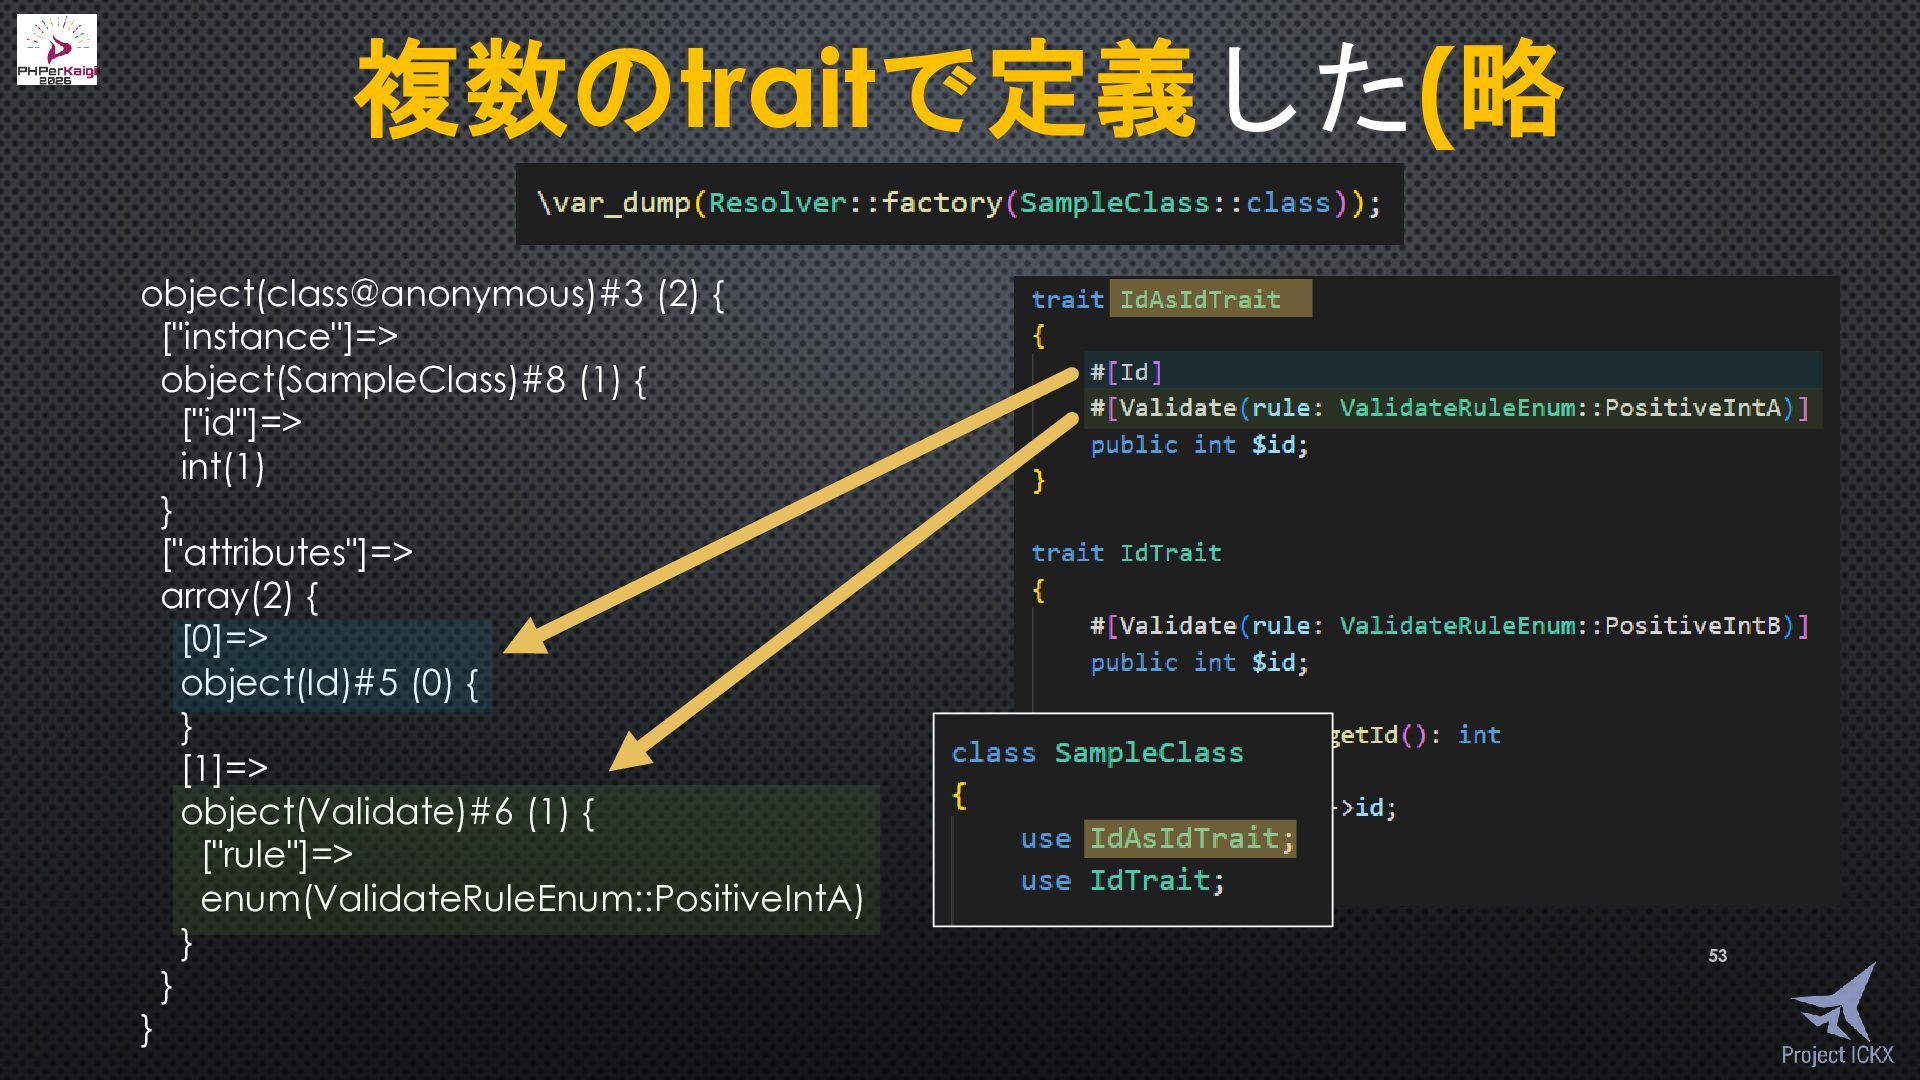Image resolution: width=1920 pixels, height=1080 pixels.
Task: Click the highlighted object(Id)#5 output
Action: tap(329, 683)
